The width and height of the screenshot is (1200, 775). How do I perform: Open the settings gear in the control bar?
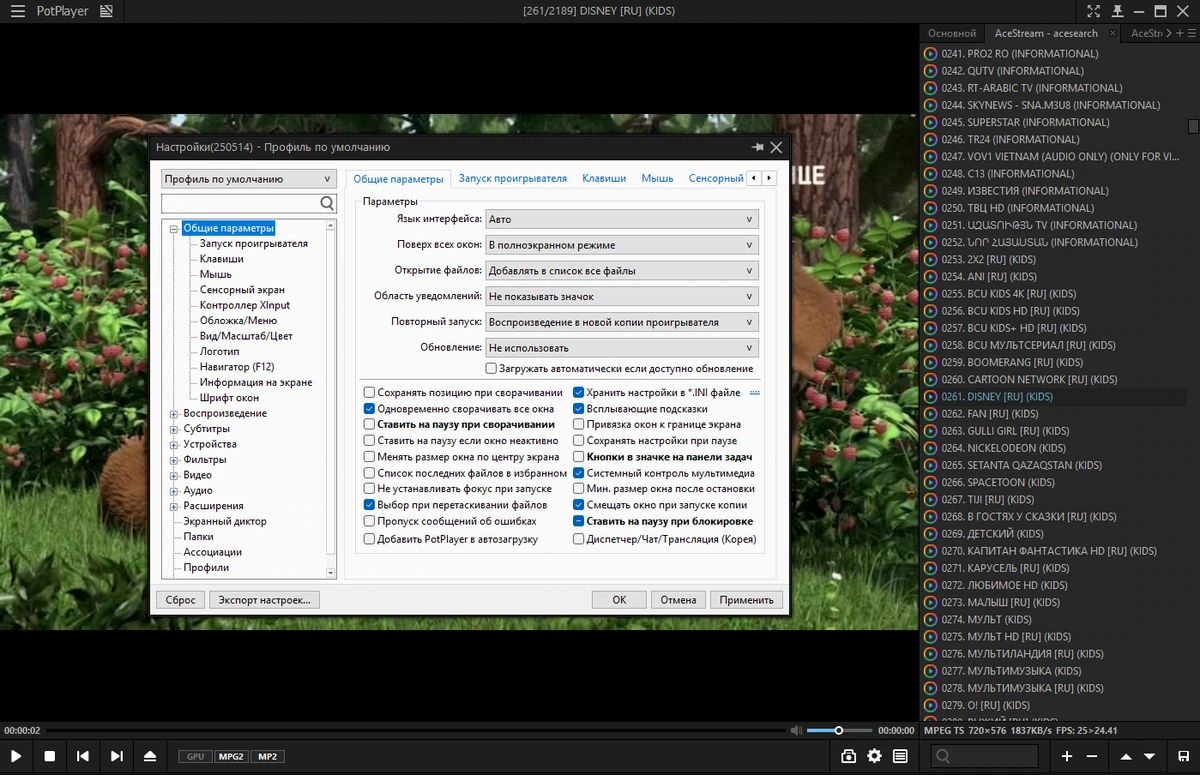(x=875, y=756)
